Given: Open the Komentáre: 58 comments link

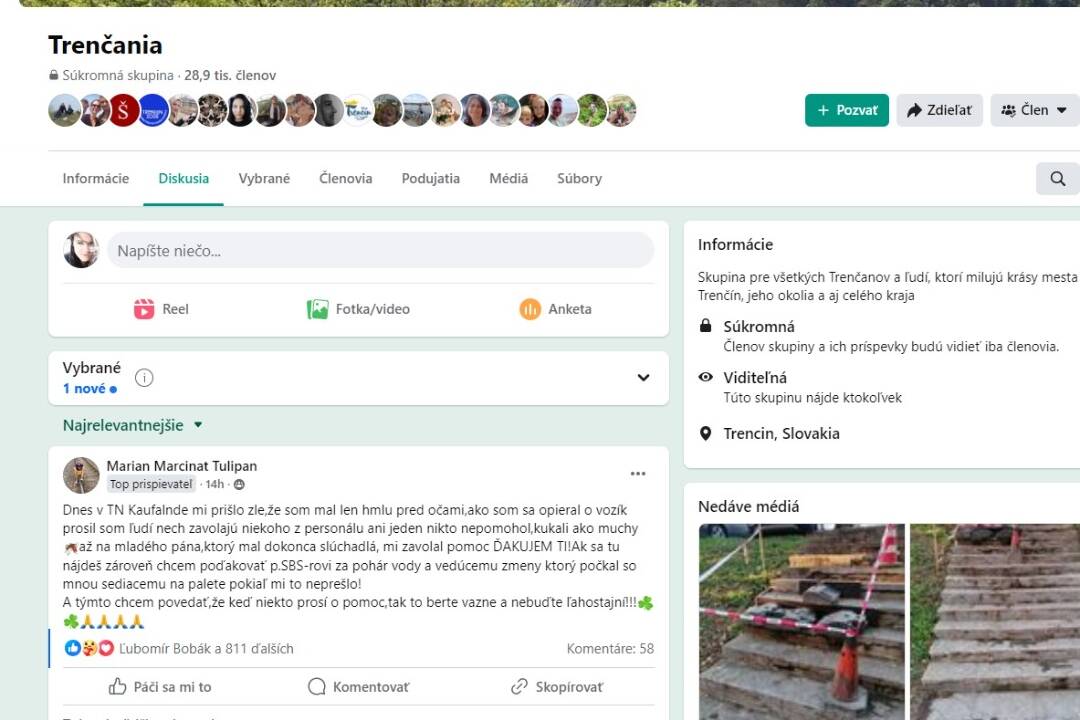Looking at the screenshot, I should tap(610, 648).
